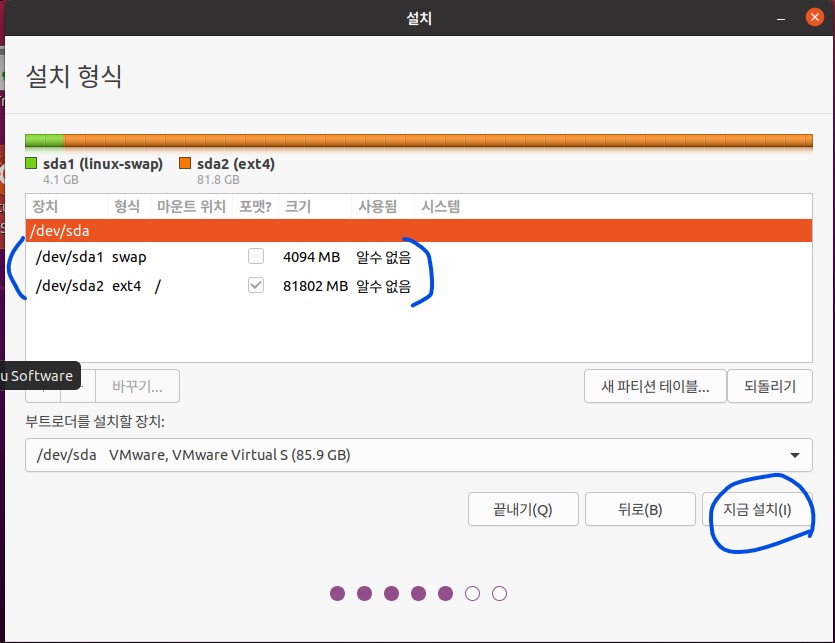Viewport: 835px width, 643px height.
Task: Click orange ext4 segment in partition bar
Action: (x=438, y=141)
